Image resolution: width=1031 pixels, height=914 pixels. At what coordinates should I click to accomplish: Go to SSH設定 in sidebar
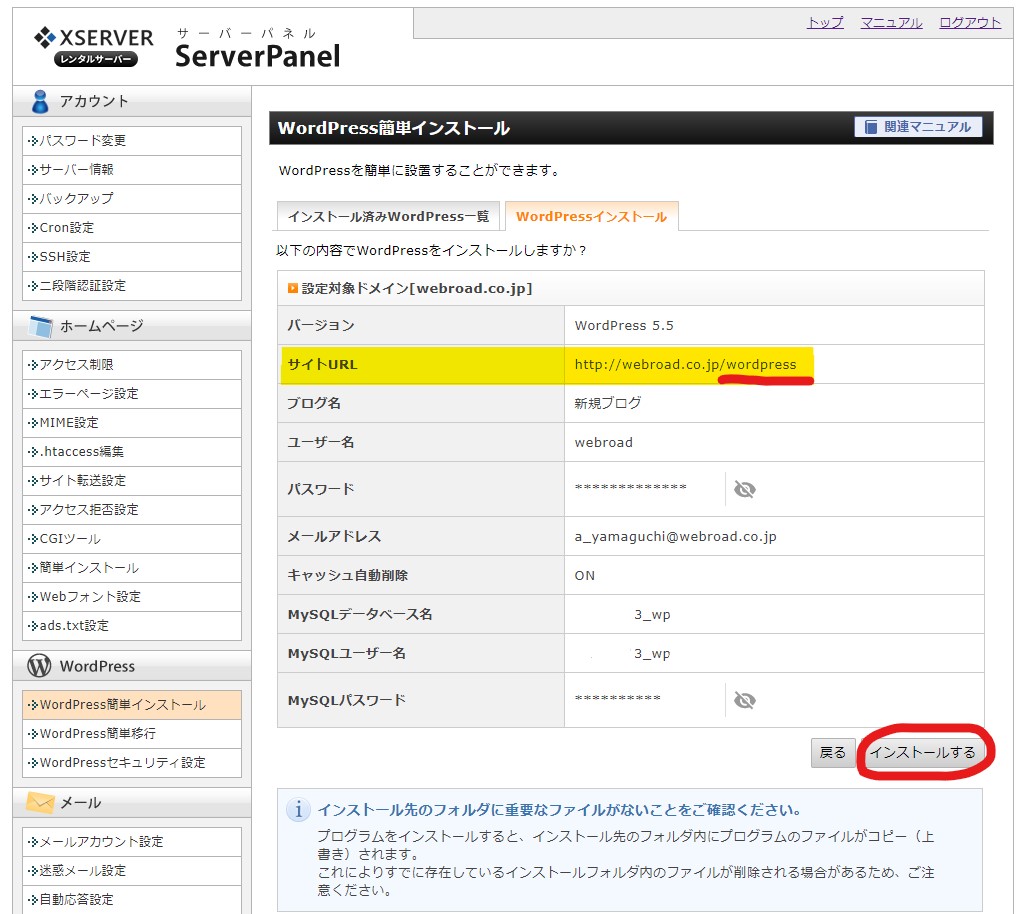tap(132, 256)
